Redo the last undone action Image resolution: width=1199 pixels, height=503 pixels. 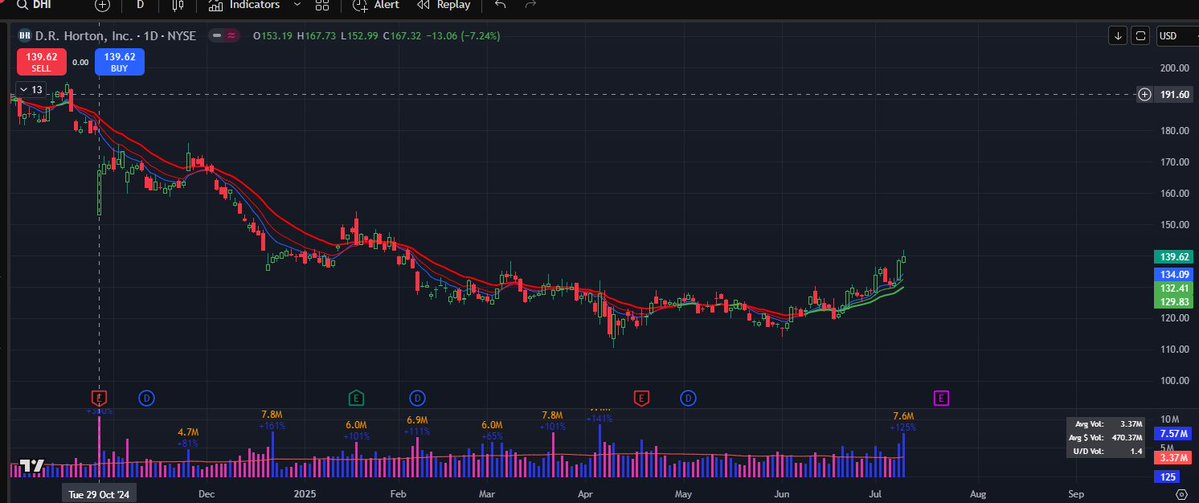pyautogui.click(x=531, y=5)
